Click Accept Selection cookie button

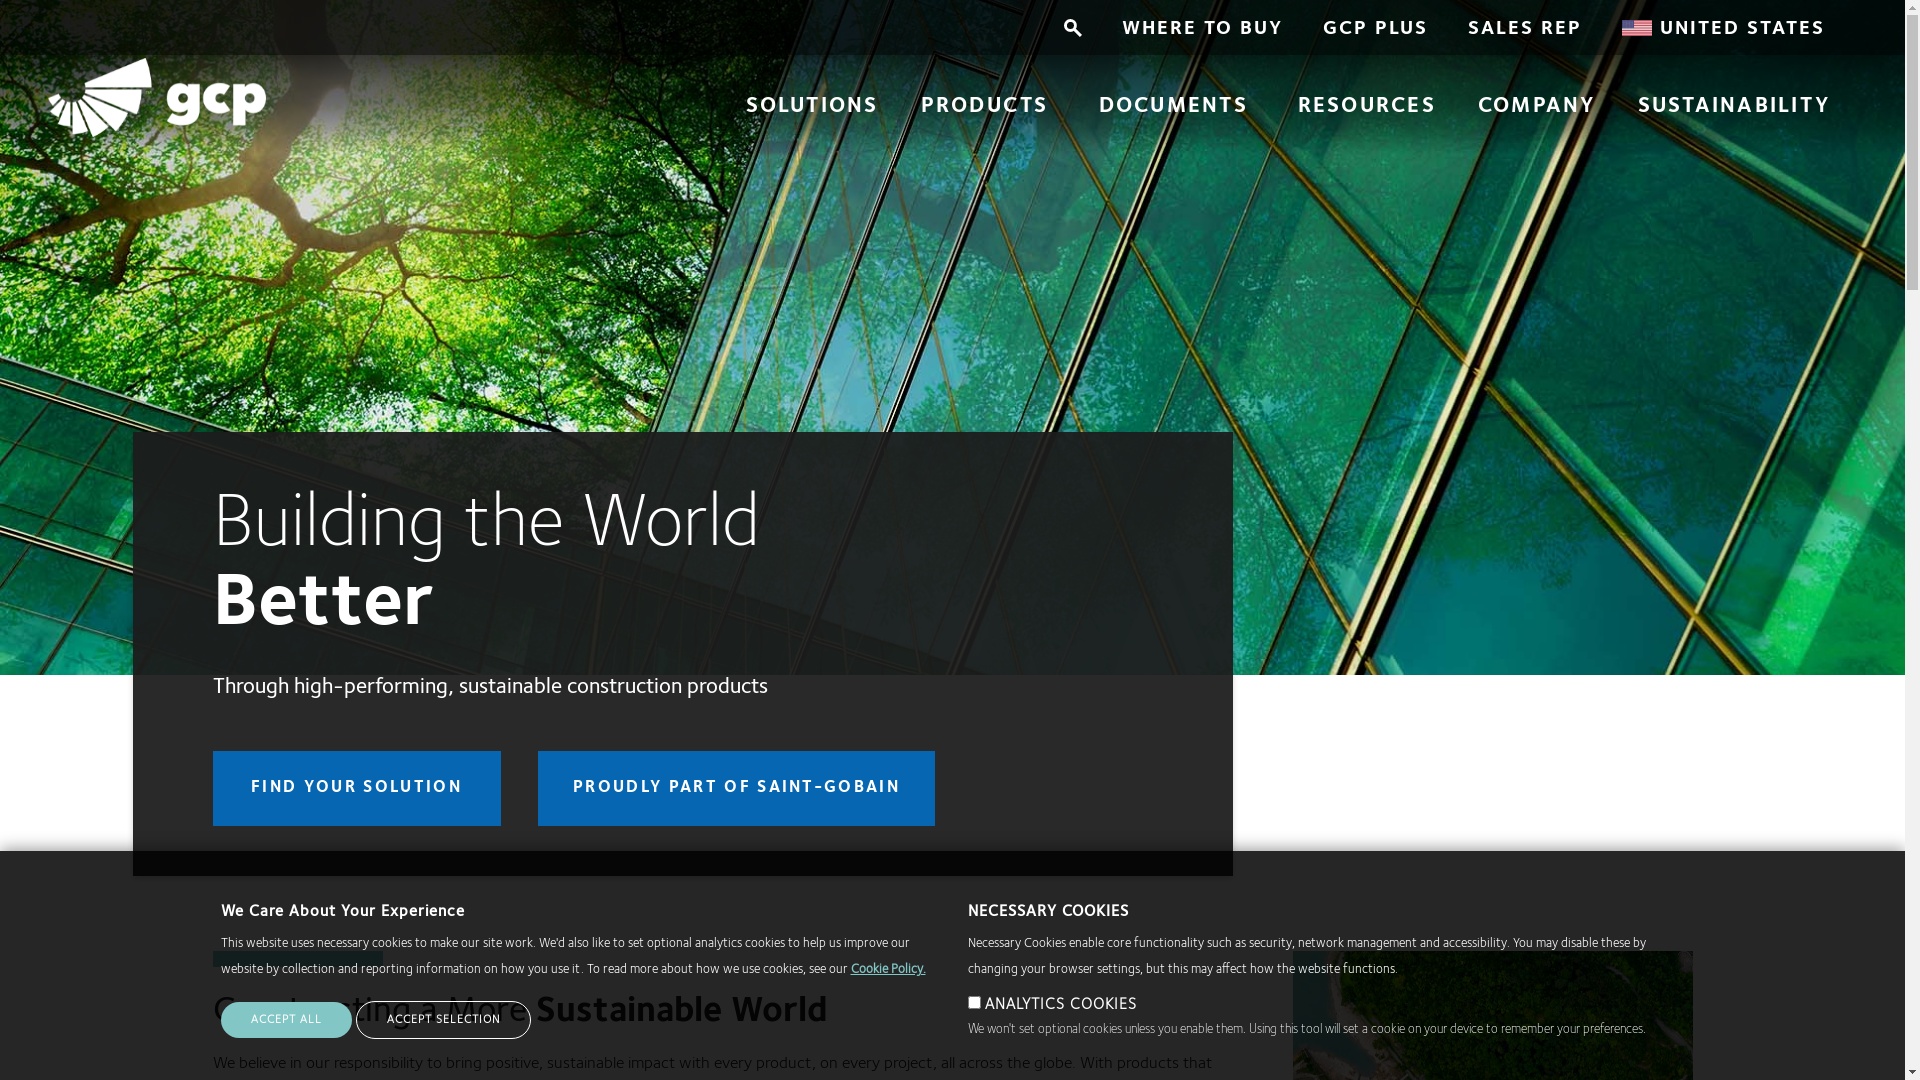(443, 1020)
